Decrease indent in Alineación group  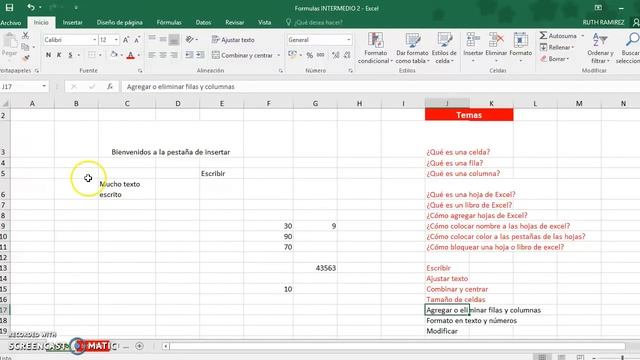pos(189,55)
